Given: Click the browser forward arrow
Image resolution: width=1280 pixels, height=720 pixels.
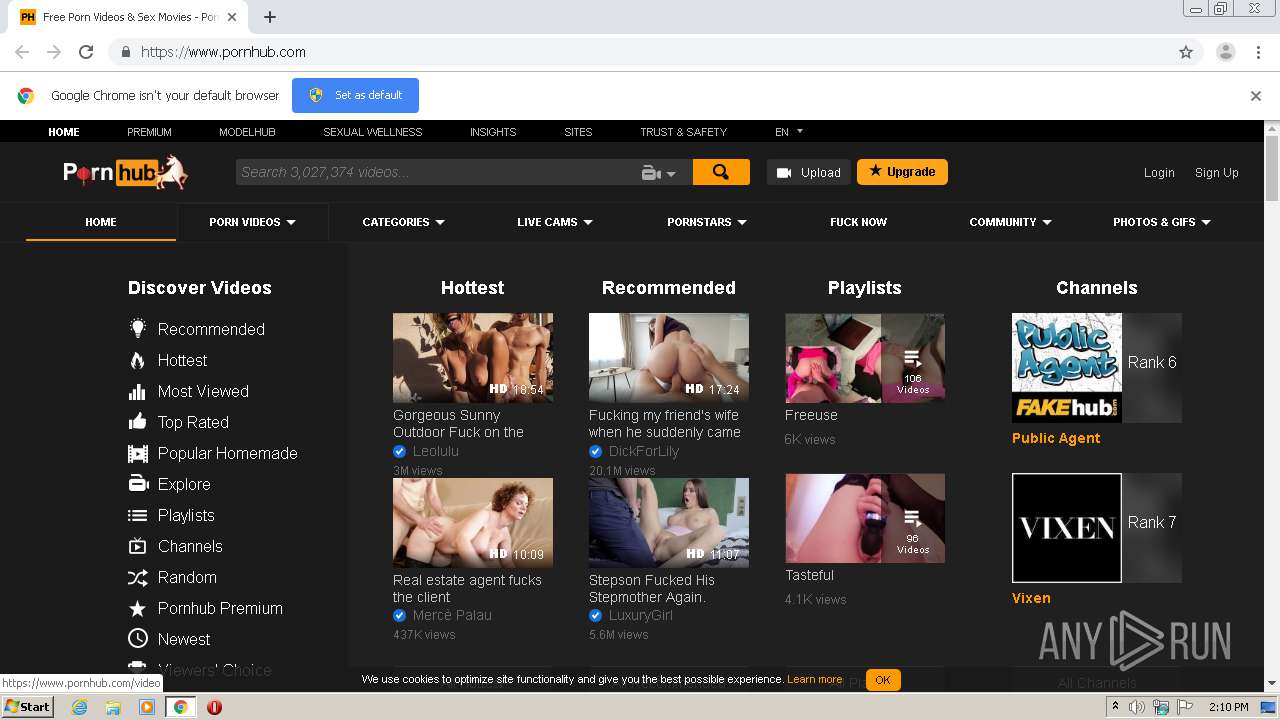Looking at the screenshot, I should point(54,52).
